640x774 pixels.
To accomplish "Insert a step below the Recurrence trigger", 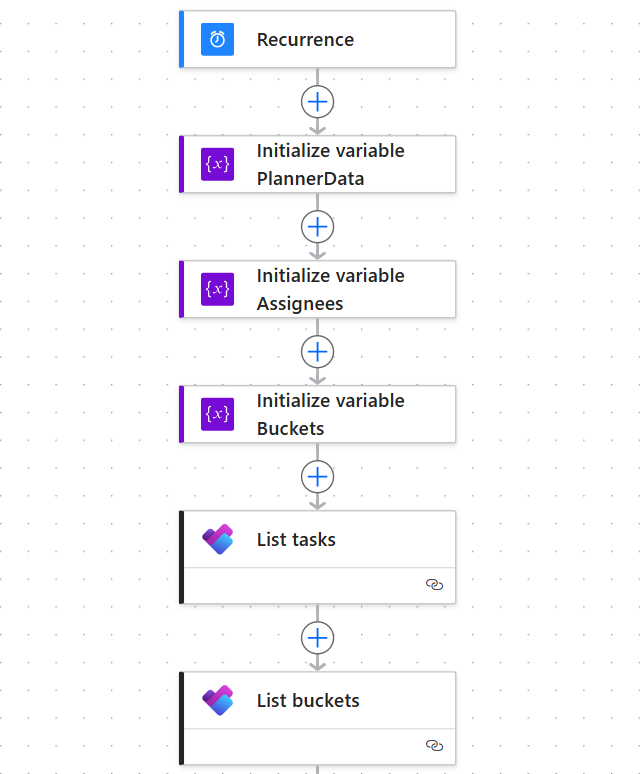I will pyautogui.click(x=317, y=102).
